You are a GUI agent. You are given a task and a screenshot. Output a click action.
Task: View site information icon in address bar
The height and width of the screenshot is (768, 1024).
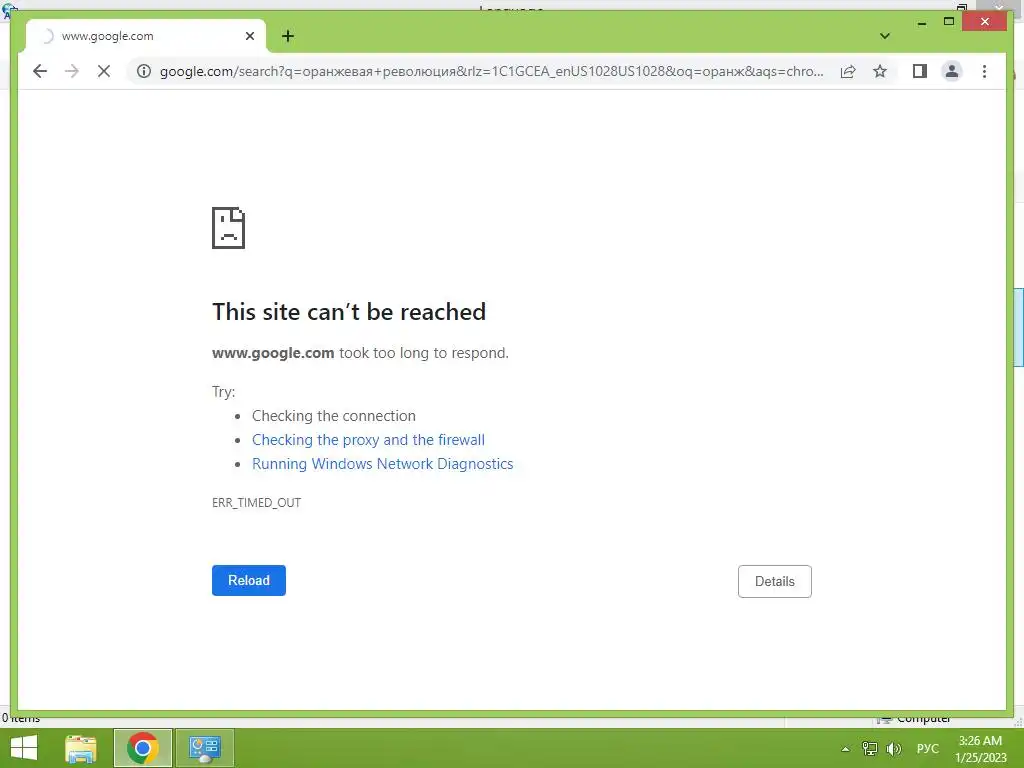pyautogui.click(x=144, y=71)
